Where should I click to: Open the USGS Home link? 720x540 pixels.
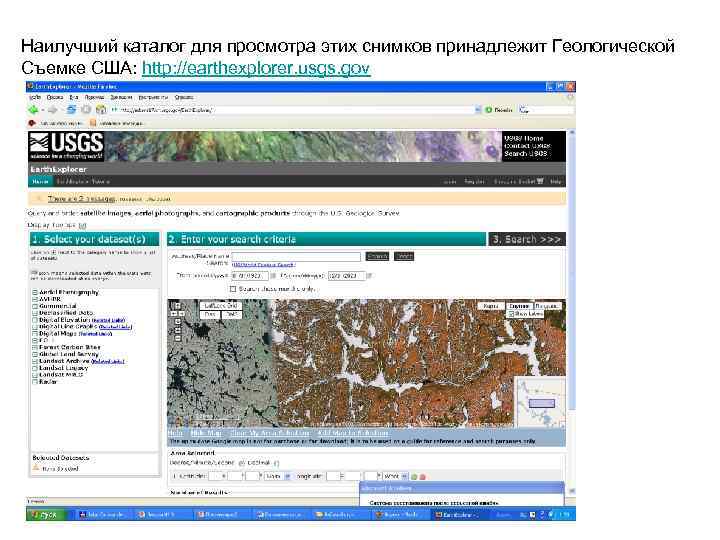[523, 138]
